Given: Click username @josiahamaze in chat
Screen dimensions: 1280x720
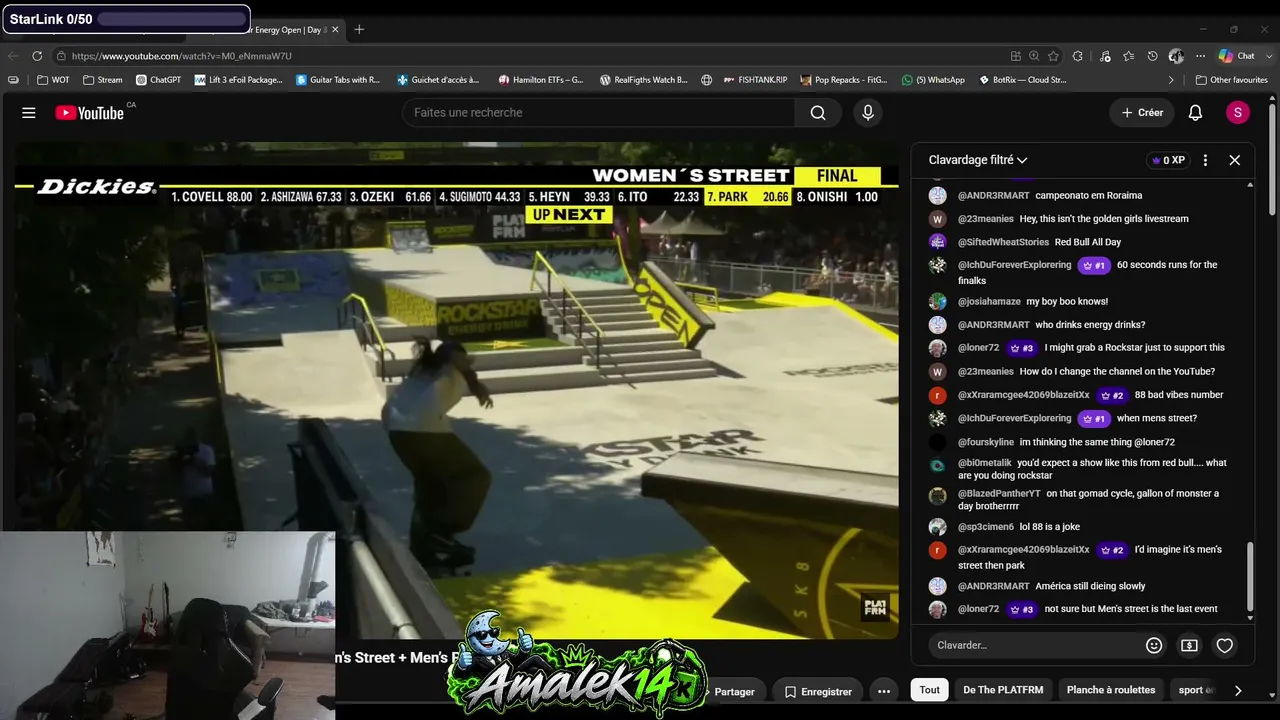Looking at the screenshot, I should tap(989, 302).
